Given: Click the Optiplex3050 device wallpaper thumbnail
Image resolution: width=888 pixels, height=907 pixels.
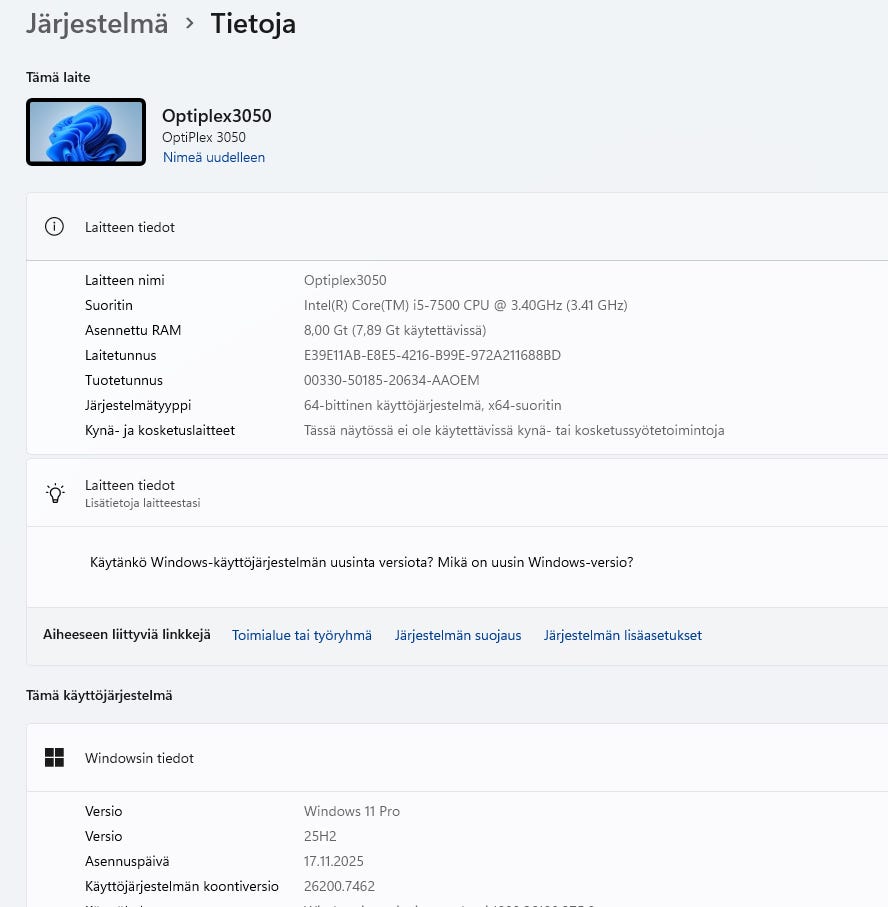Looking at the screenshot, I should coord(86,132).
